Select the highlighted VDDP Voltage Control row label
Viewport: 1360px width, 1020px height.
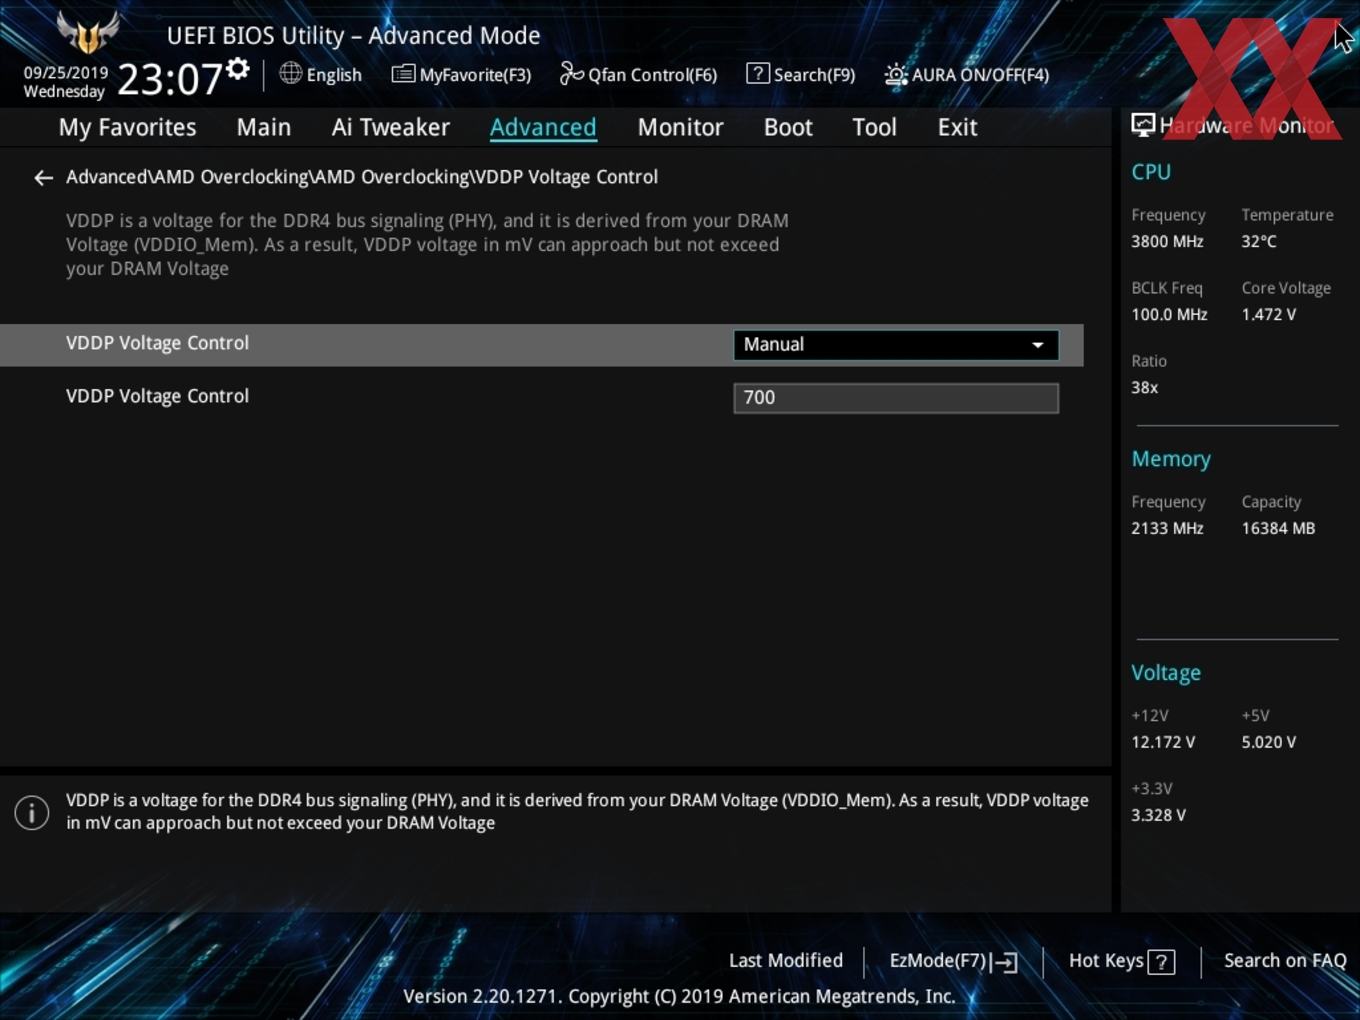tap(157, 343)
